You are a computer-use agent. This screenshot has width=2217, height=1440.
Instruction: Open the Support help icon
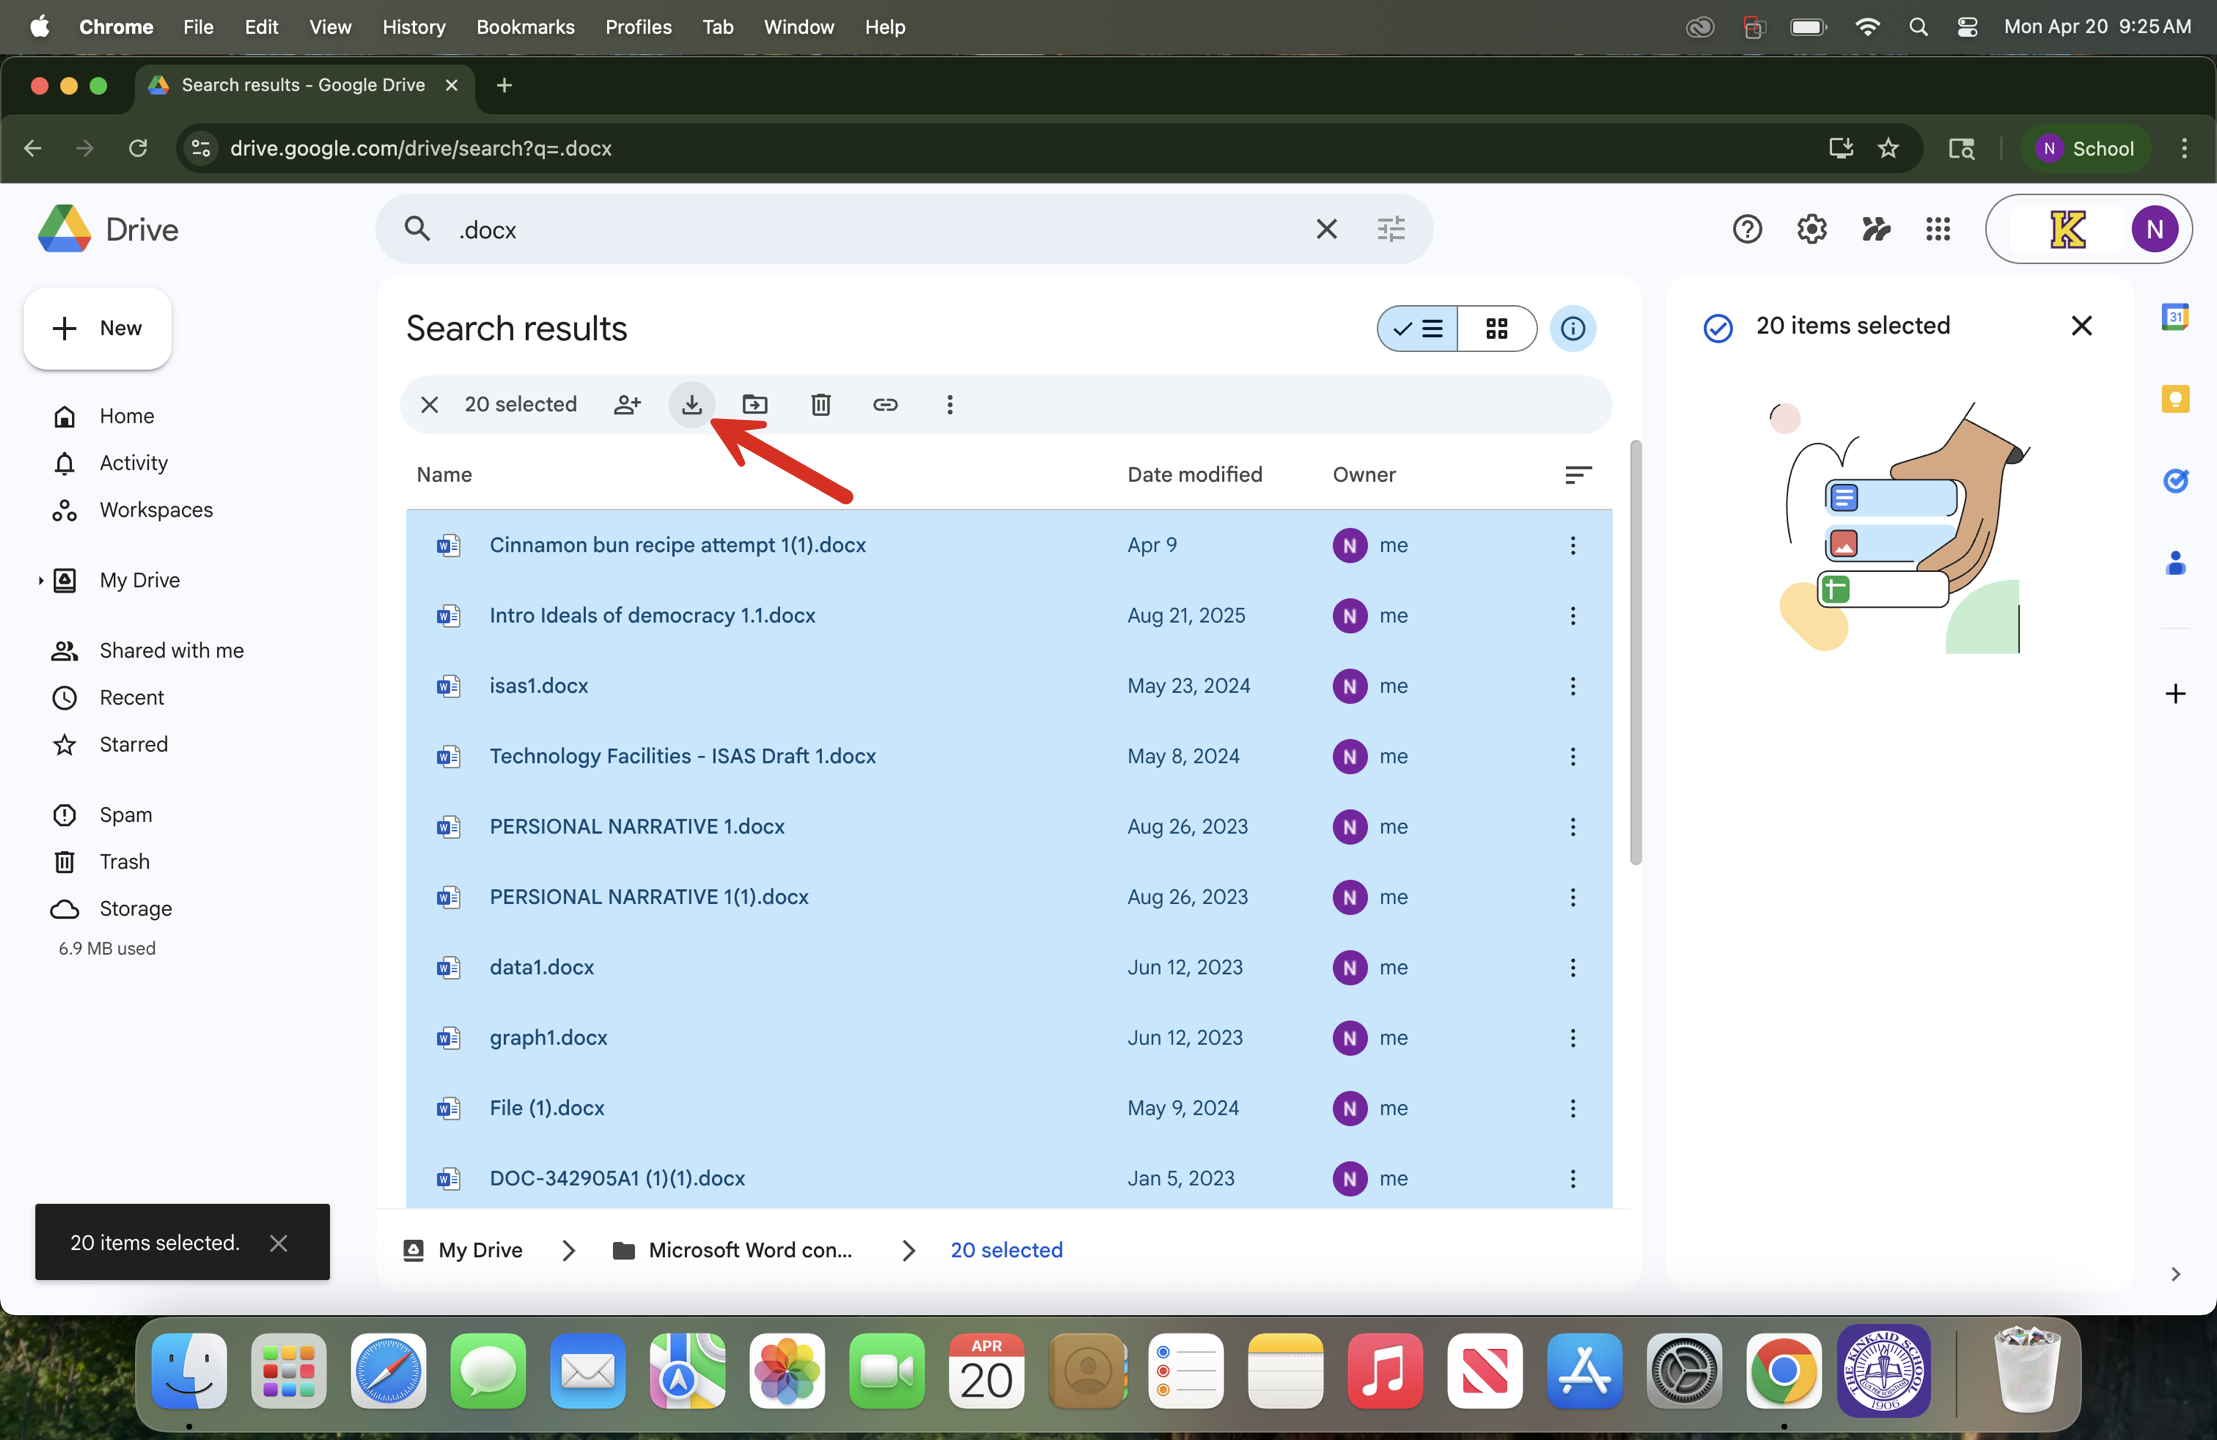(x=1747, y=229)
